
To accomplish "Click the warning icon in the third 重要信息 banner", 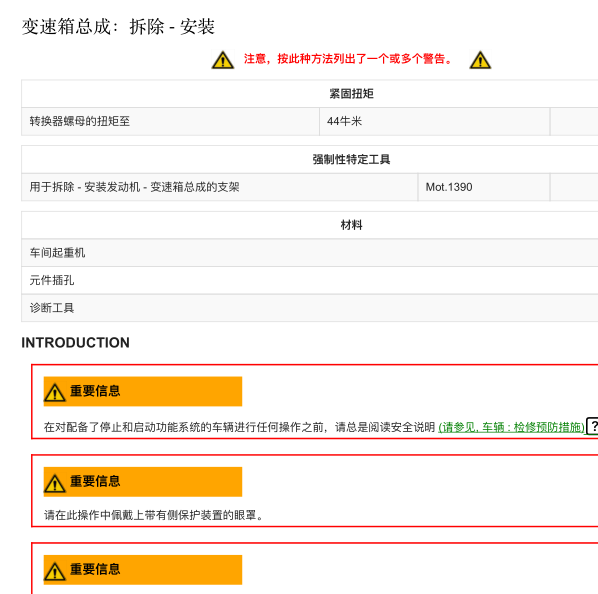I will pos(55,571).
